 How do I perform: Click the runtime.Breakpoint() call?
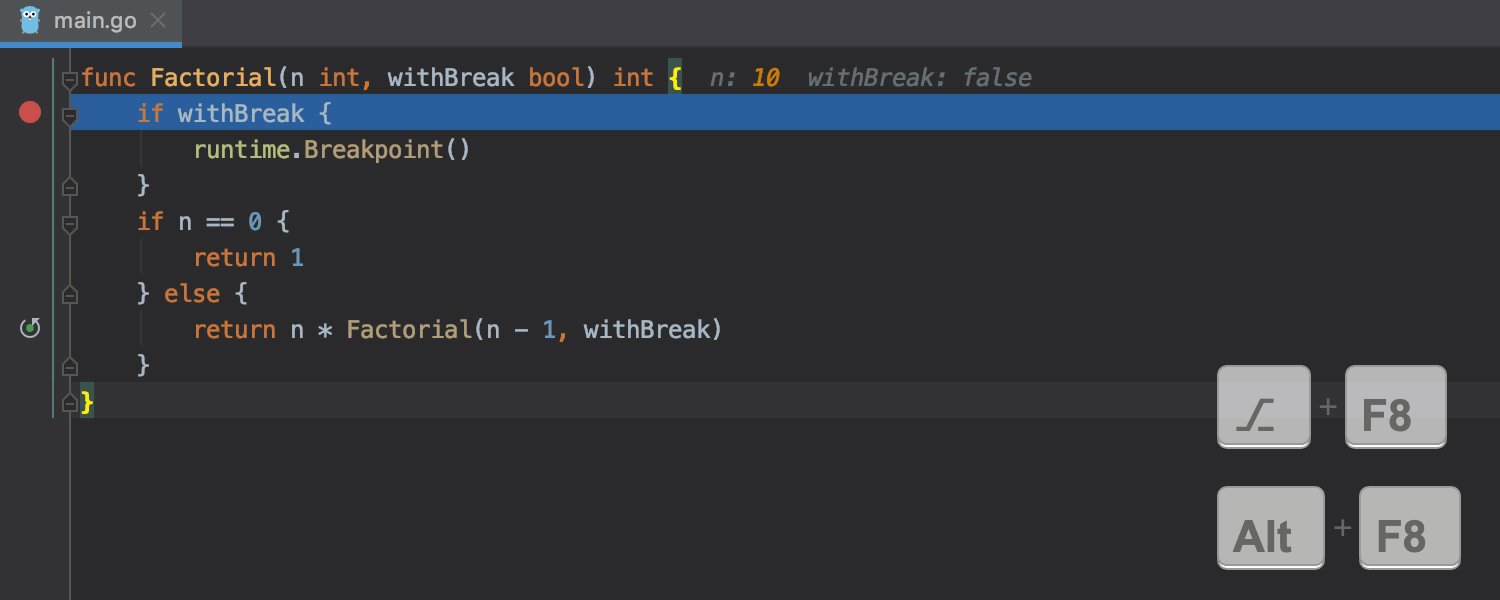click(331, 150)
